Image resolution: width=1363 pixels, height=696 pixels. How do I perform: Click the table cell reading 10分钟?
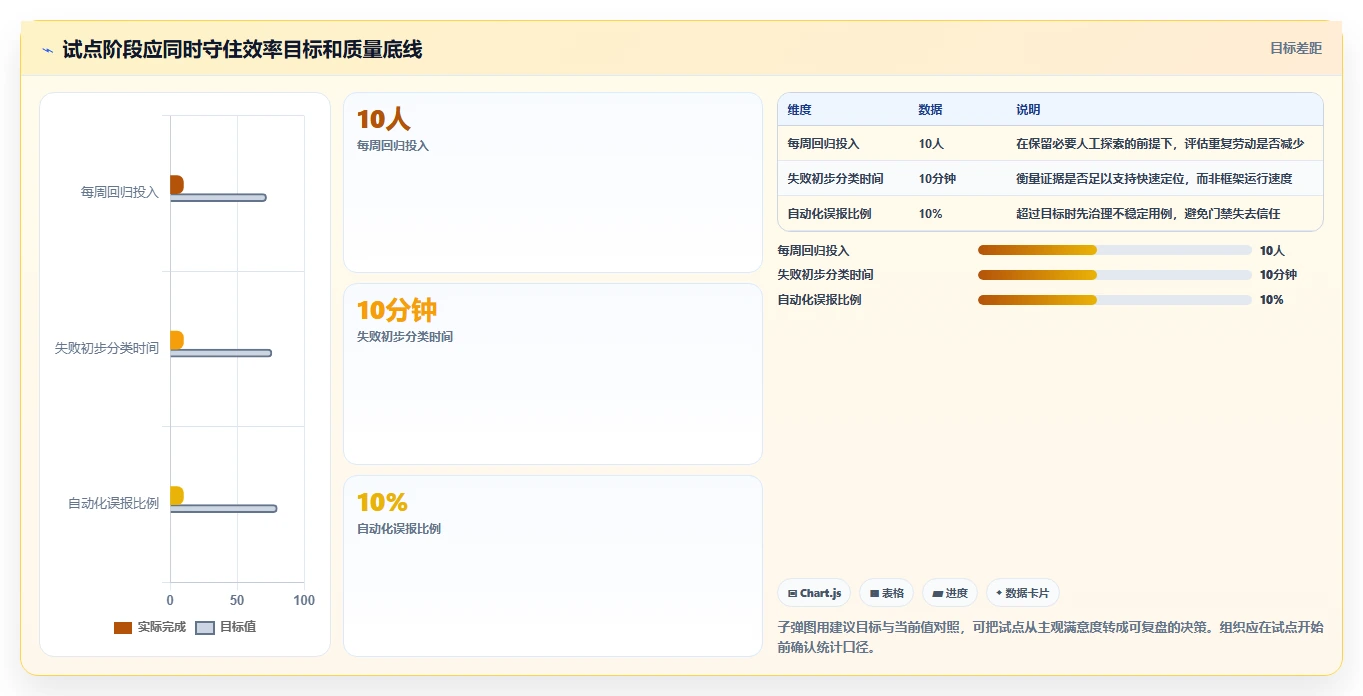[937, 179]
